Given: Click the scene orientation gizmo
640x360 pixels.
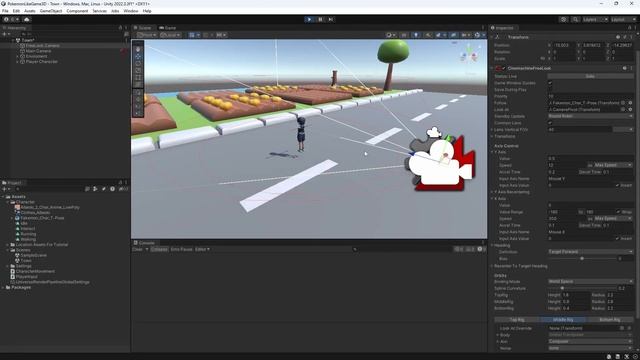Looking at the screenshot, I should point(469,54).
